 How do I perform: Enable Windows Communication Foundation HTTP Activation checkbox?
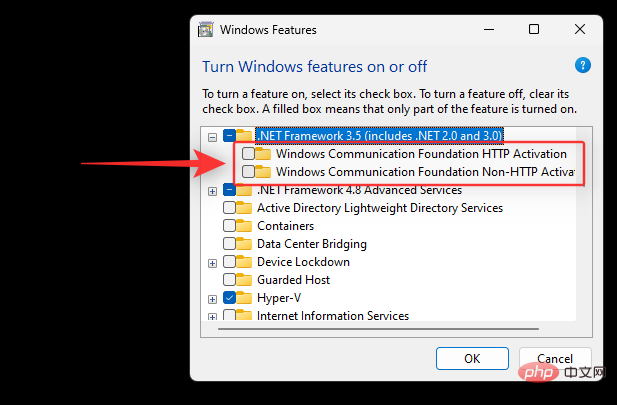pyautogui.click(x=249, y=154)
